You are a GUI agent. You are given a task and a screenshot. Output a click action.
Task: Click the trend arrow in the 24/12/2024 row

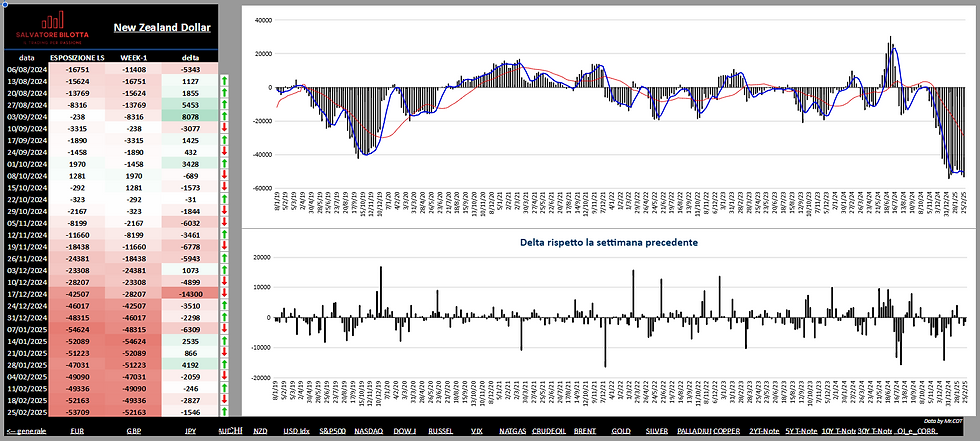point(224,305)
